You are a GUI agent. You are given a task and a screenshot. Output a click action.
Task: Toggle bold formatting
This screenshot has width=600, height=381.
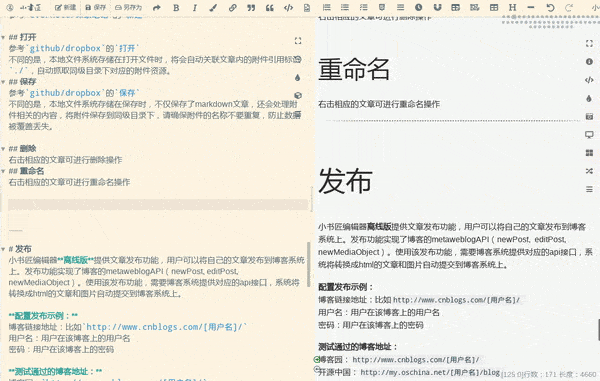click(176, 8)
